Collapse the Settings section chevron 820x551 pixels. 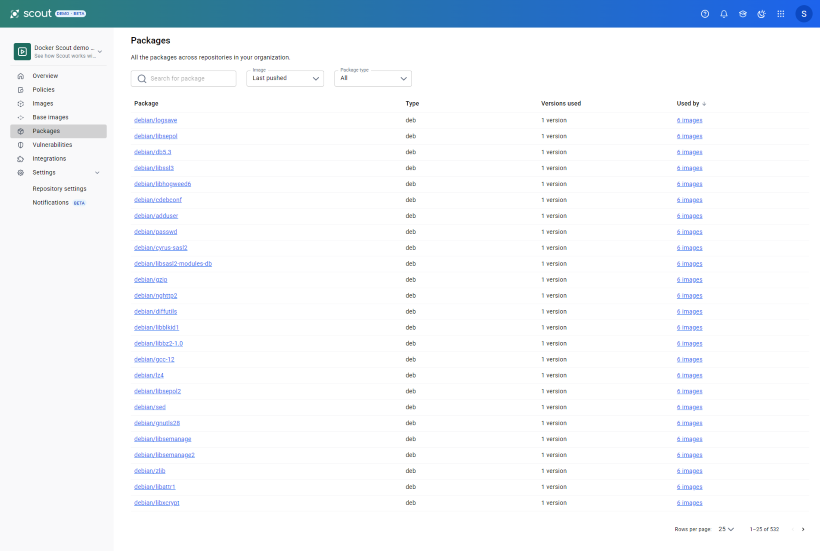97,173
